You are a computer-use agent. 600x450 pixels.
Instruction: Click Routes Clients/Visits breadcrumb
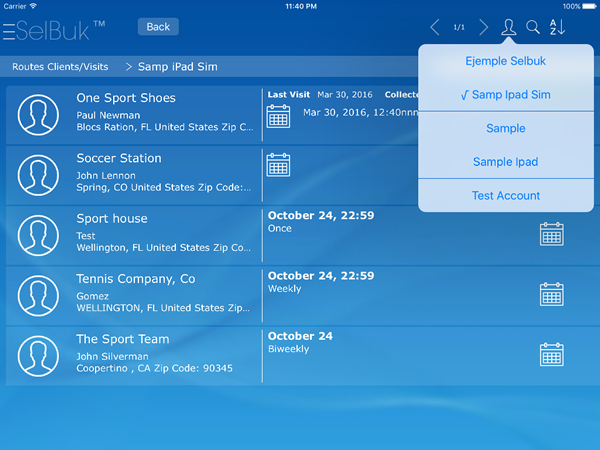click(60, 67)
